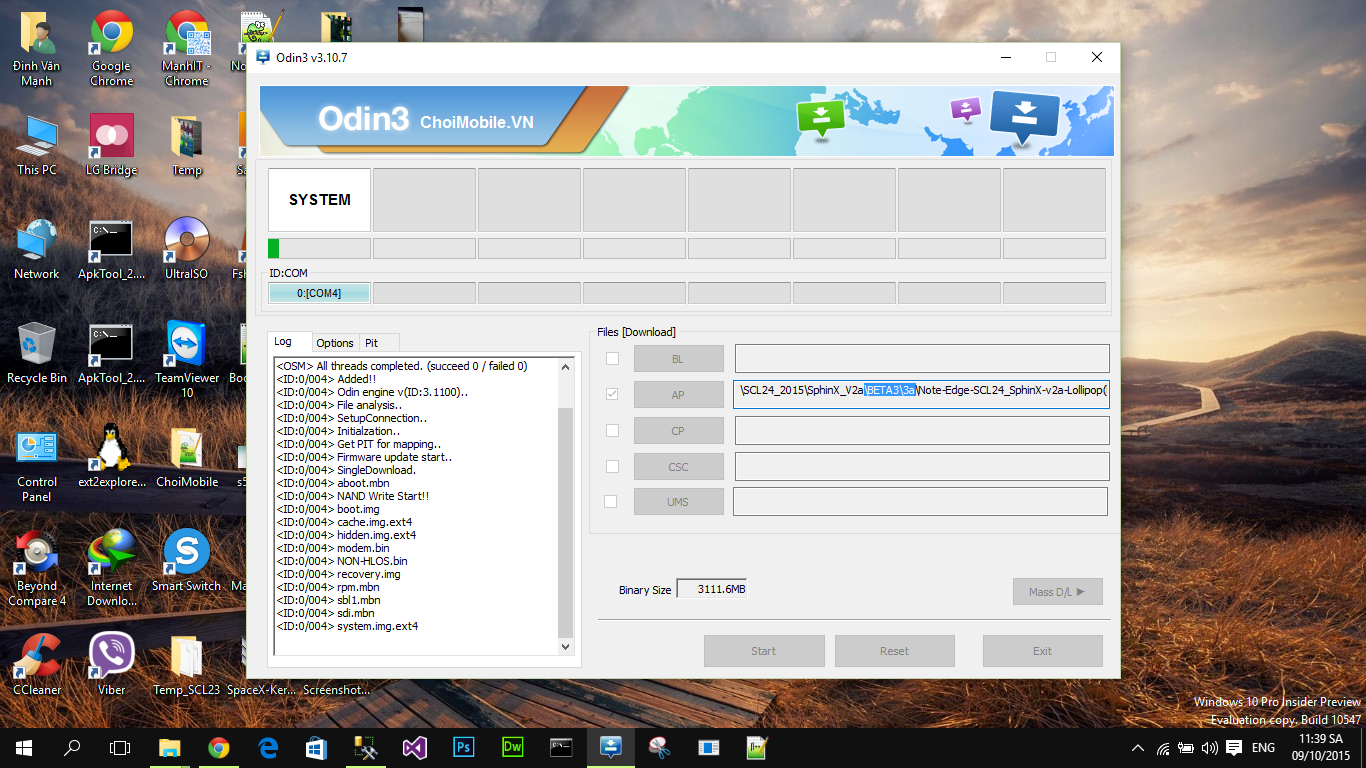Open Photoshop from the taskbar
This screenshot has width=1366, height=768.
pos(463,747)
